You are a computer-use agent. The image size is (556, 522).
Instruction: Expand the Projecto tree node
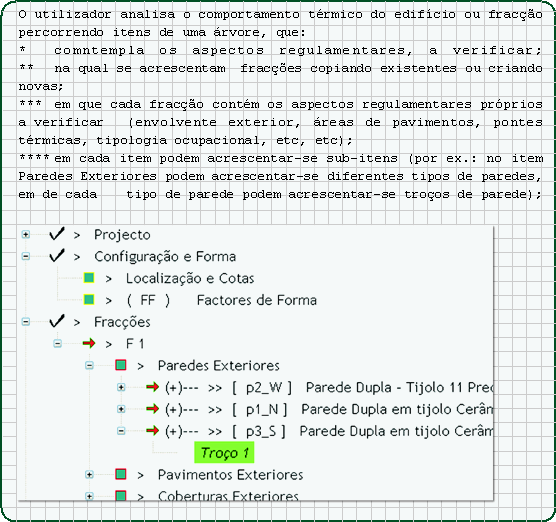pos(26,234)
